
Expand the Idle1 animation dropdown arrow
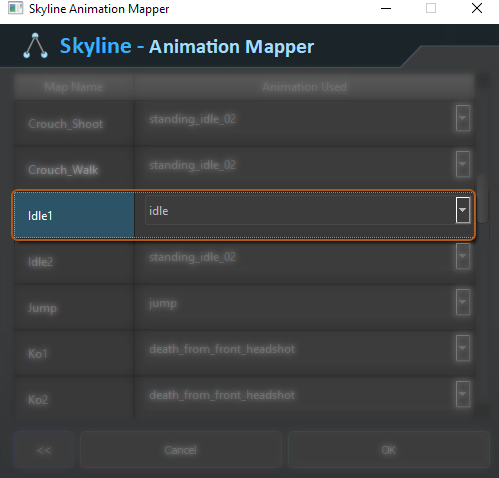pyautogui.click(x=463, y=210)
